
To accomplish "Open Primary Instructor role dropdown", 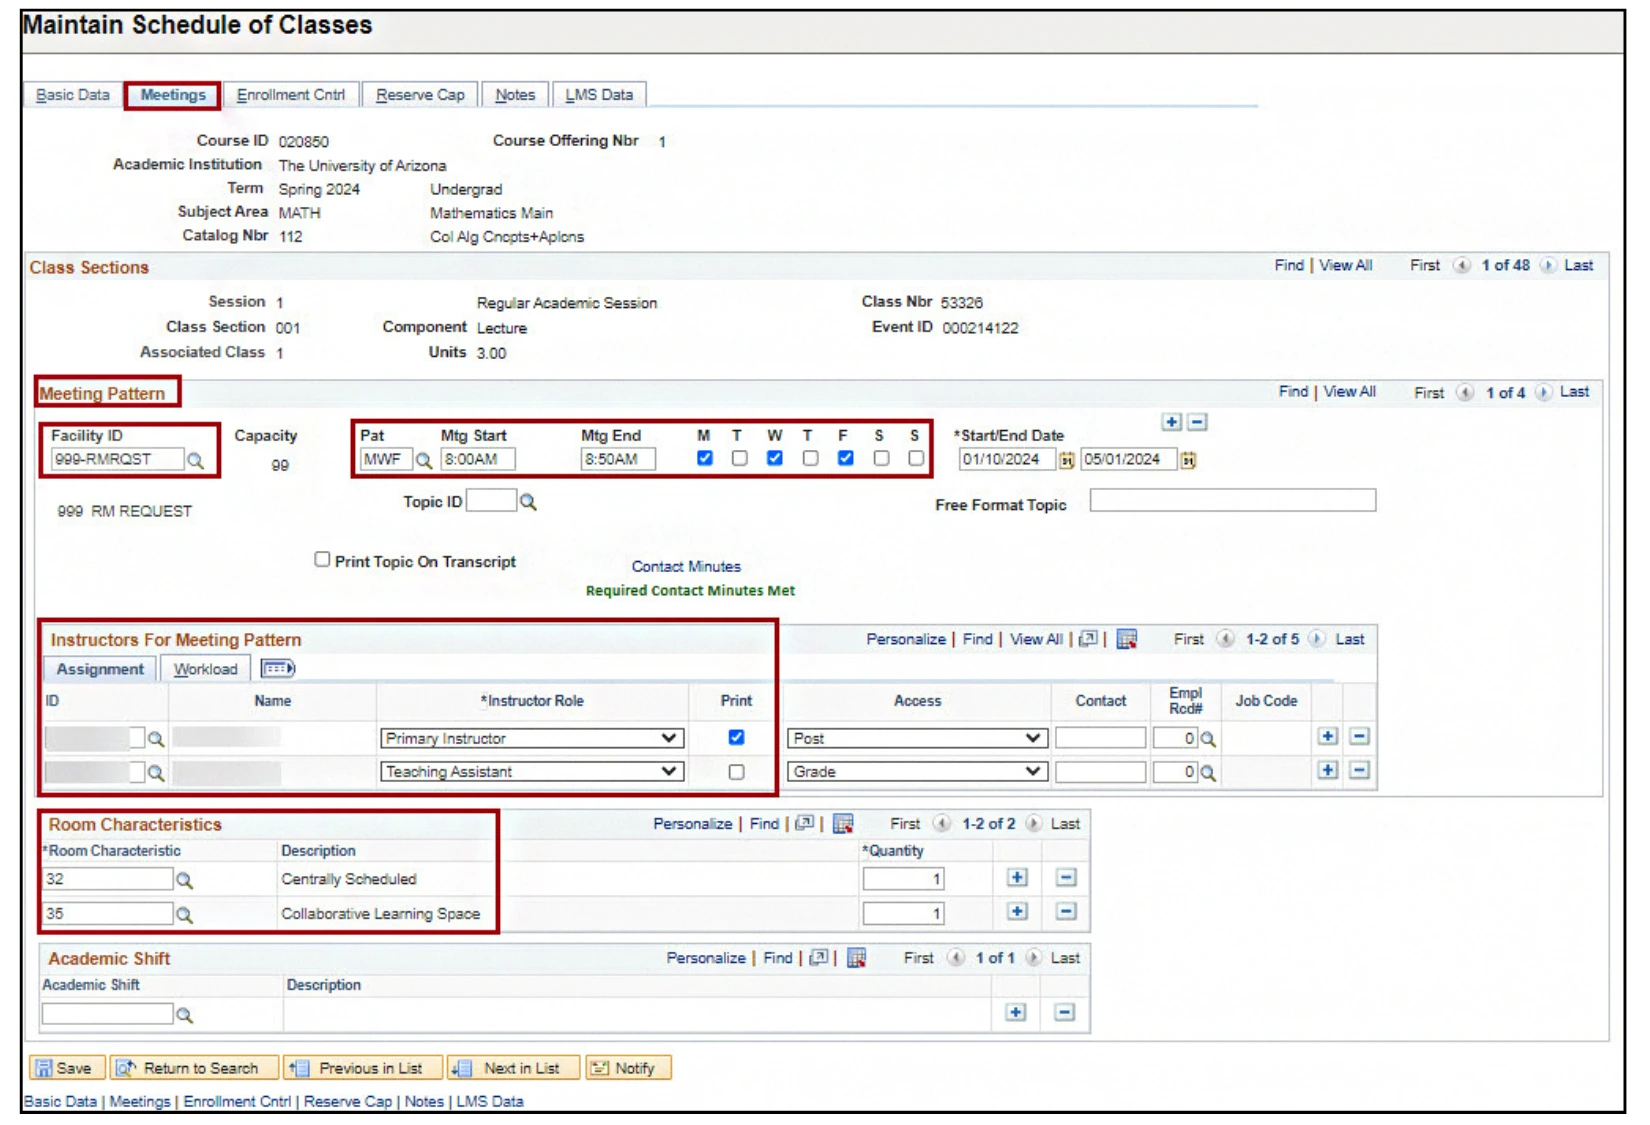I will click(532, 738).
